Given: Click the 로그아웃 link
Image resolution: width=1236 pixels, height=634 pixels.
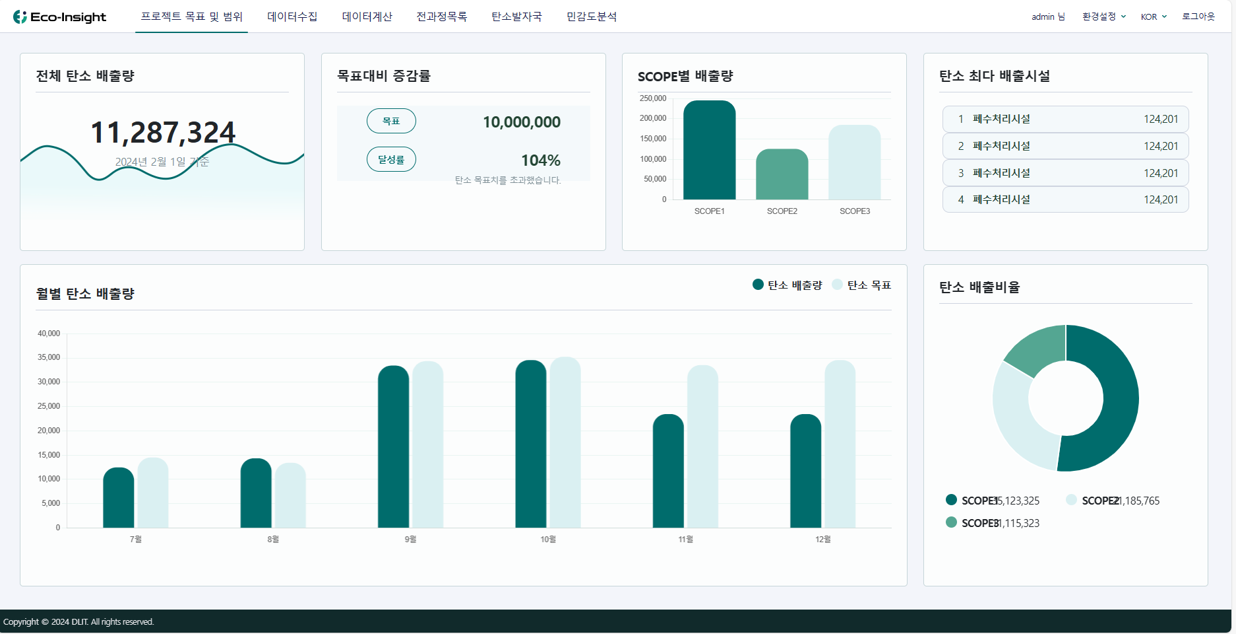Looking at the screenshot, I should coord(1198,17).
